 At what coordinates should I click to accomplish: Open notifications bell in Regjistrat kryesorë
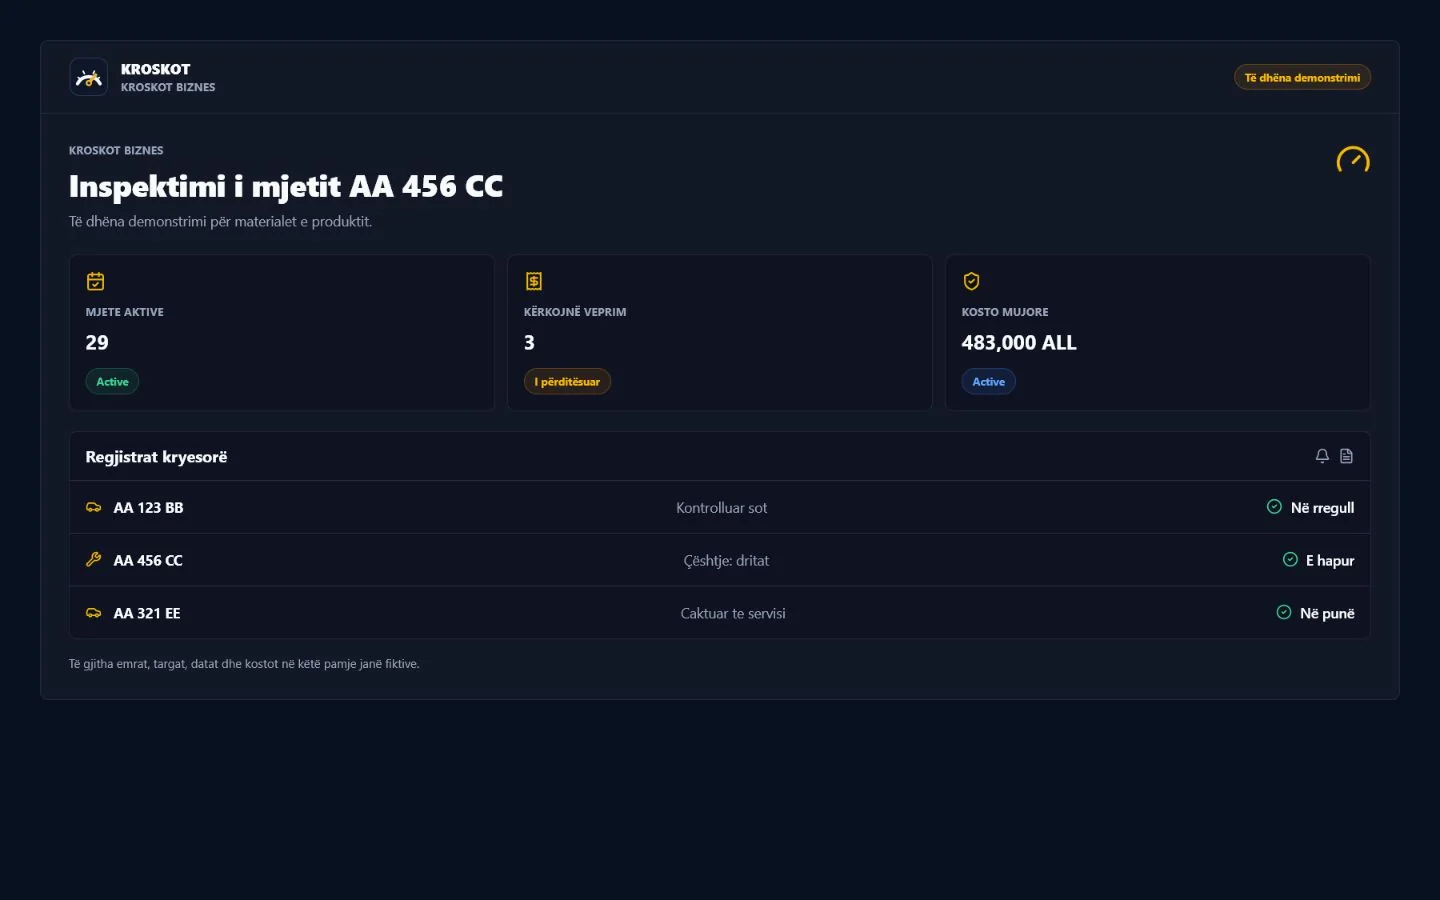pos(1322,456)
